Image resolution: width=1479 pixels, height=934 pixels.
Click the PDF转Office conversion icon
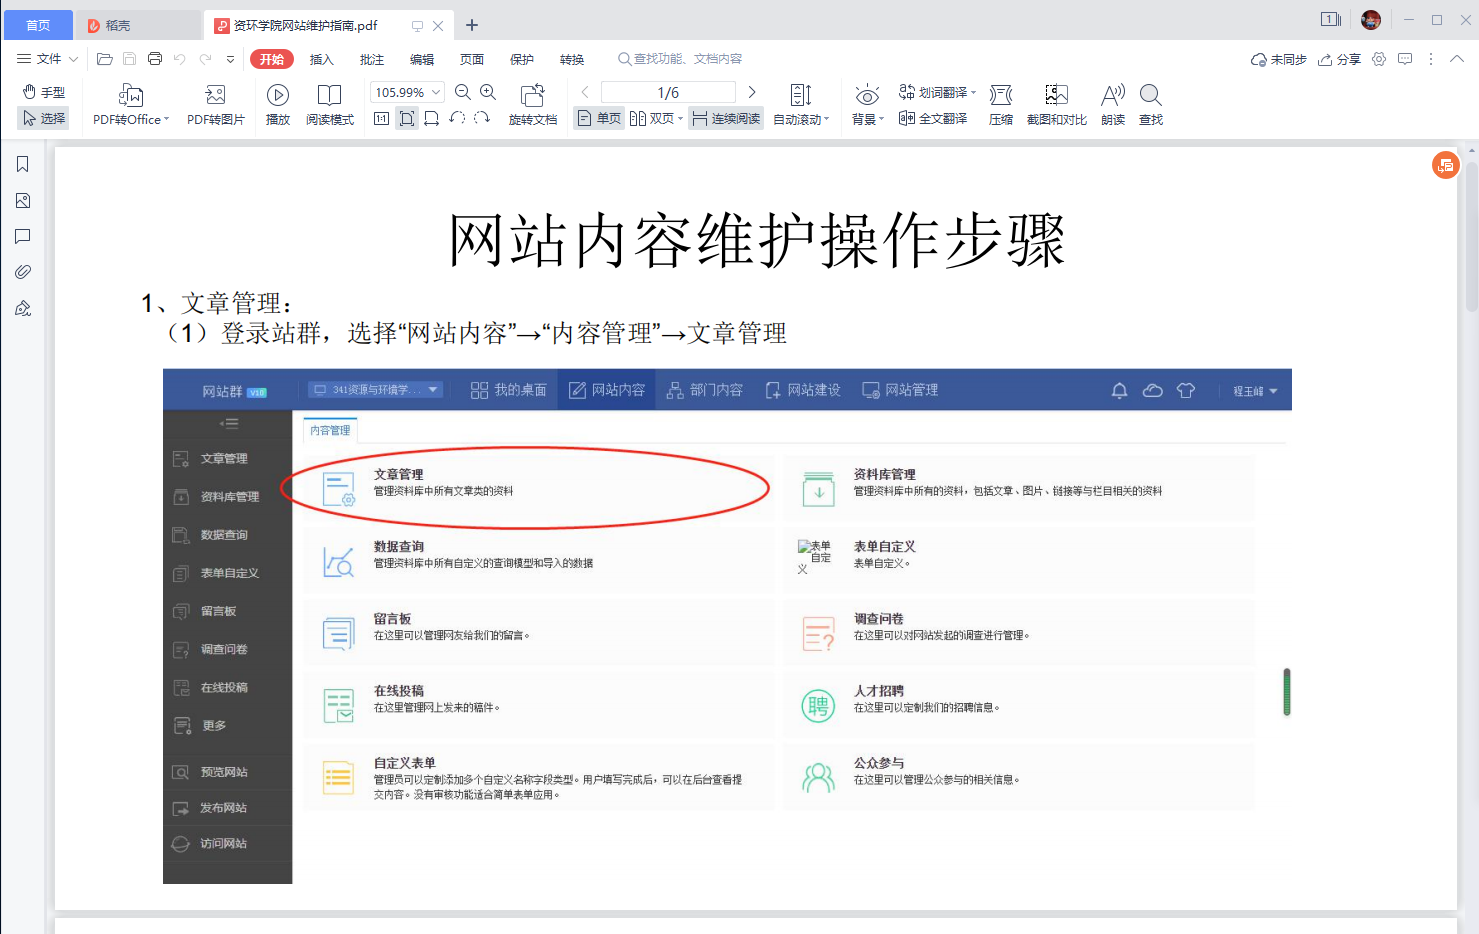tap(131, 96)
